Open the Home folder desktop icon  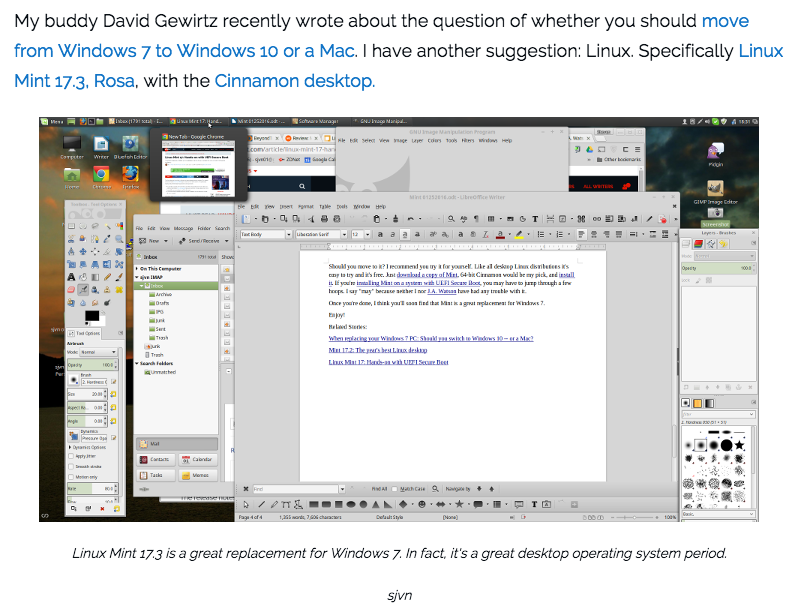tap(72, 178)
